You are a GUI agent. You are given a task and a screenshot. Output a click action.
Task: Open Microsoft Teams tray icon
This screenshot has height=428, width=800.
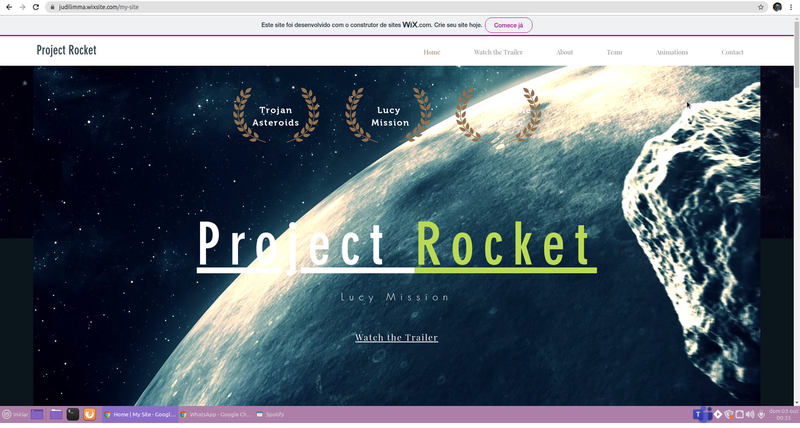point(701,414)
